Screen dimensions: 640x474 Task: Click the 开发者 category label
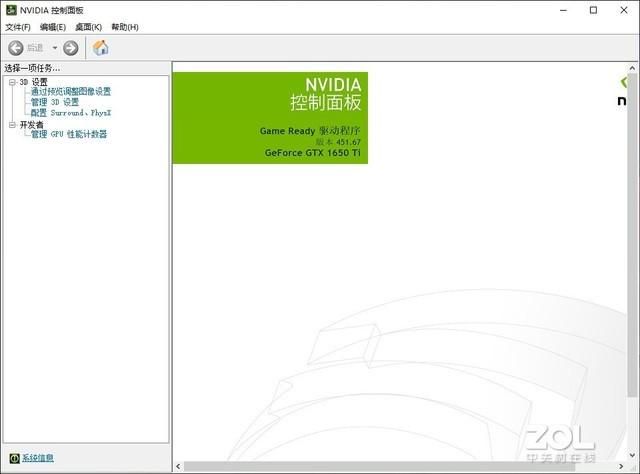coord(31,125)
